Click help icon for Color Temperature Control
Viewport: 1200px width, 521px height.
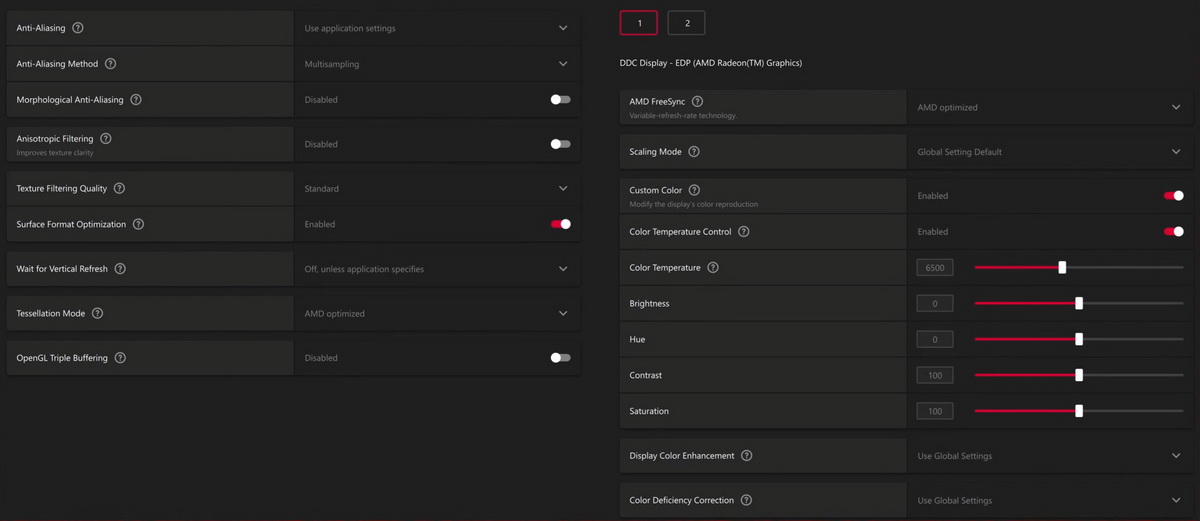[743, 232]
